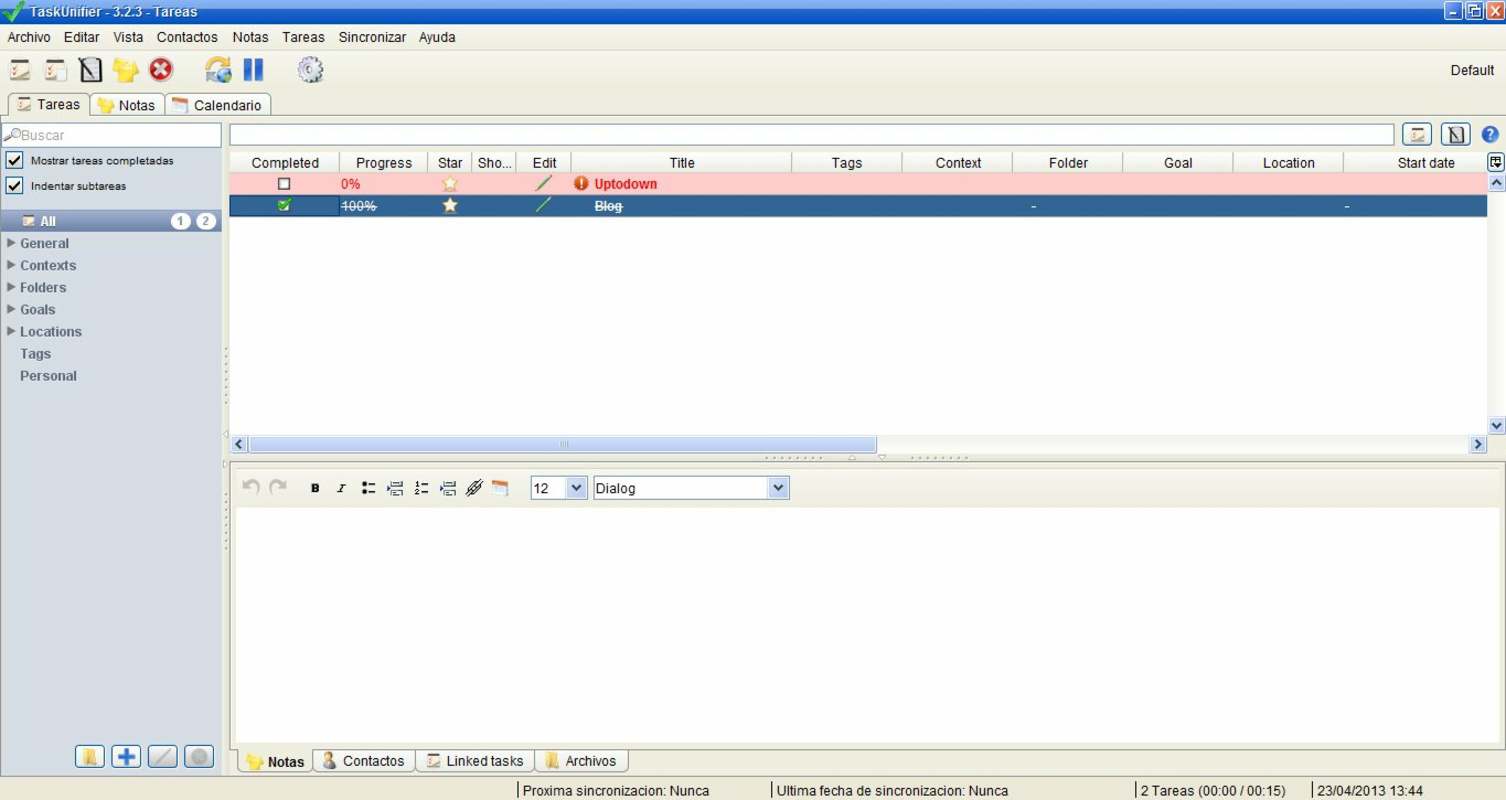Open the font family dropdown showing Dialog
Screen dimensions: 1506x800
point(778,487)
